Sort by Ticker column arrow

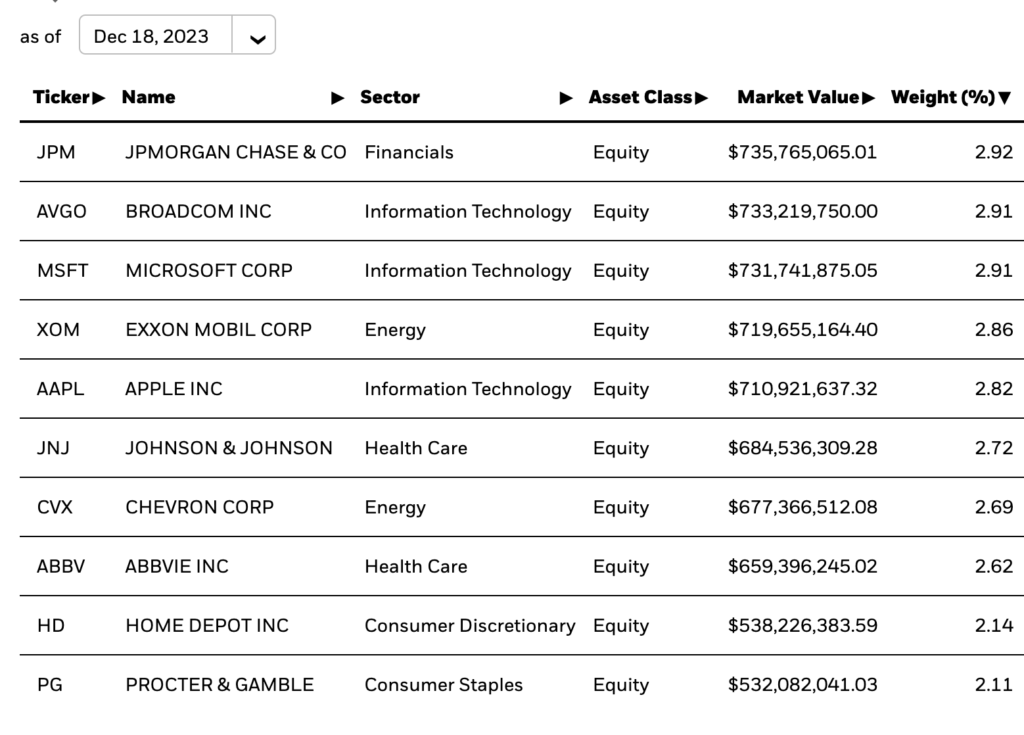pos(99,98)
